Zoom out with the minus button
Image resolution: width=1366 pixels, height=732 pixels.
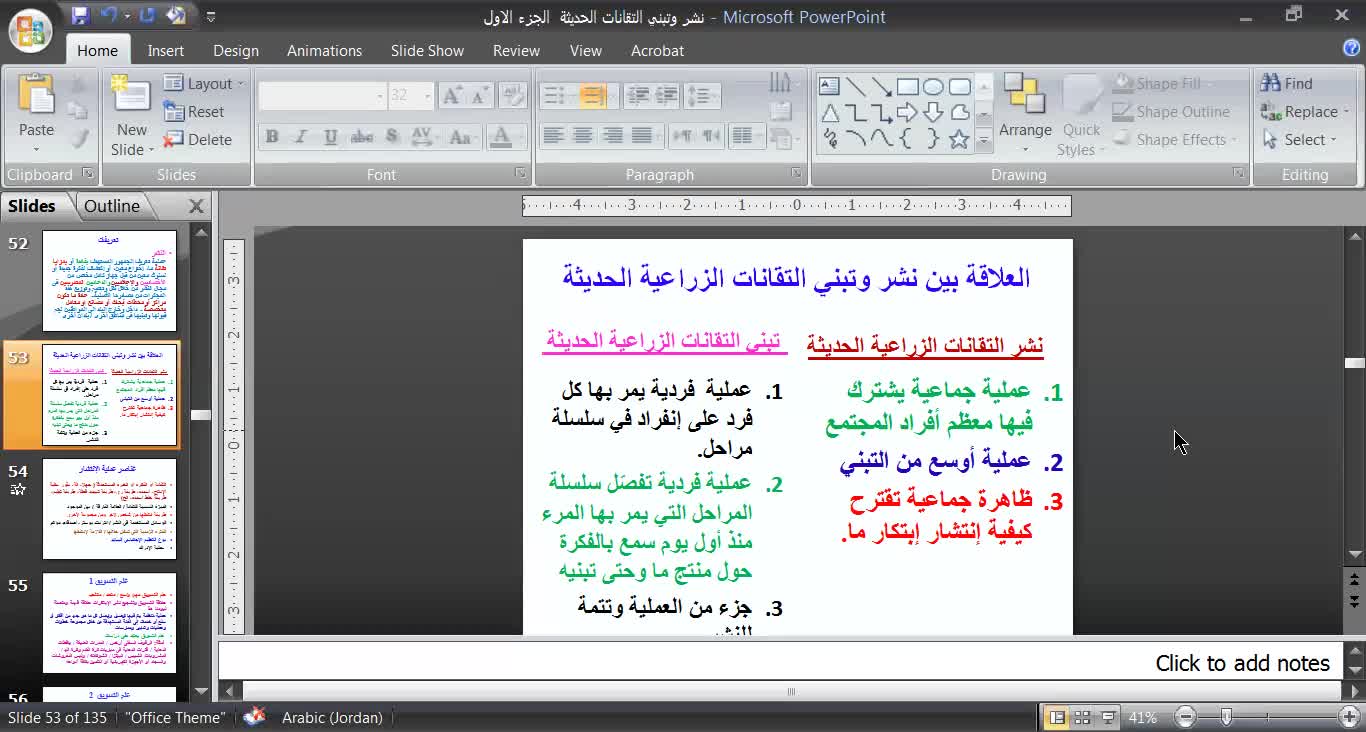pyautogui.click(x=1185, y=717)
